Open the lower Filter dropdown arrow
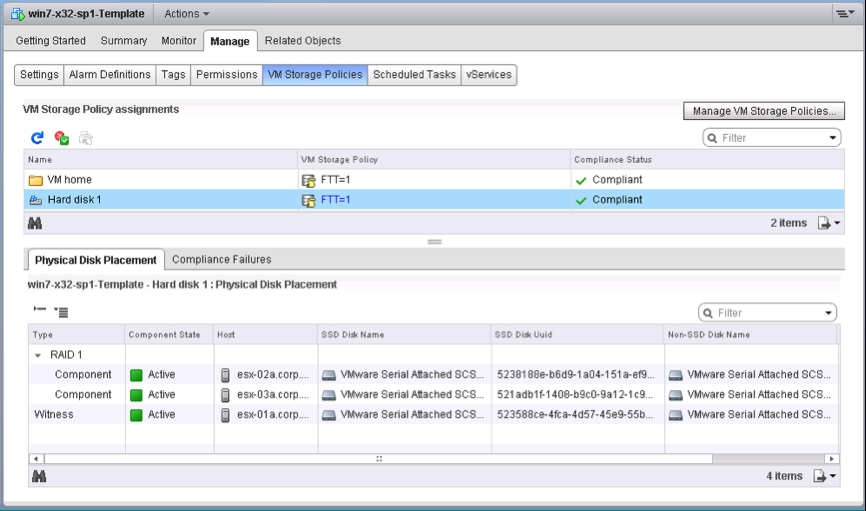 [828, 313]
